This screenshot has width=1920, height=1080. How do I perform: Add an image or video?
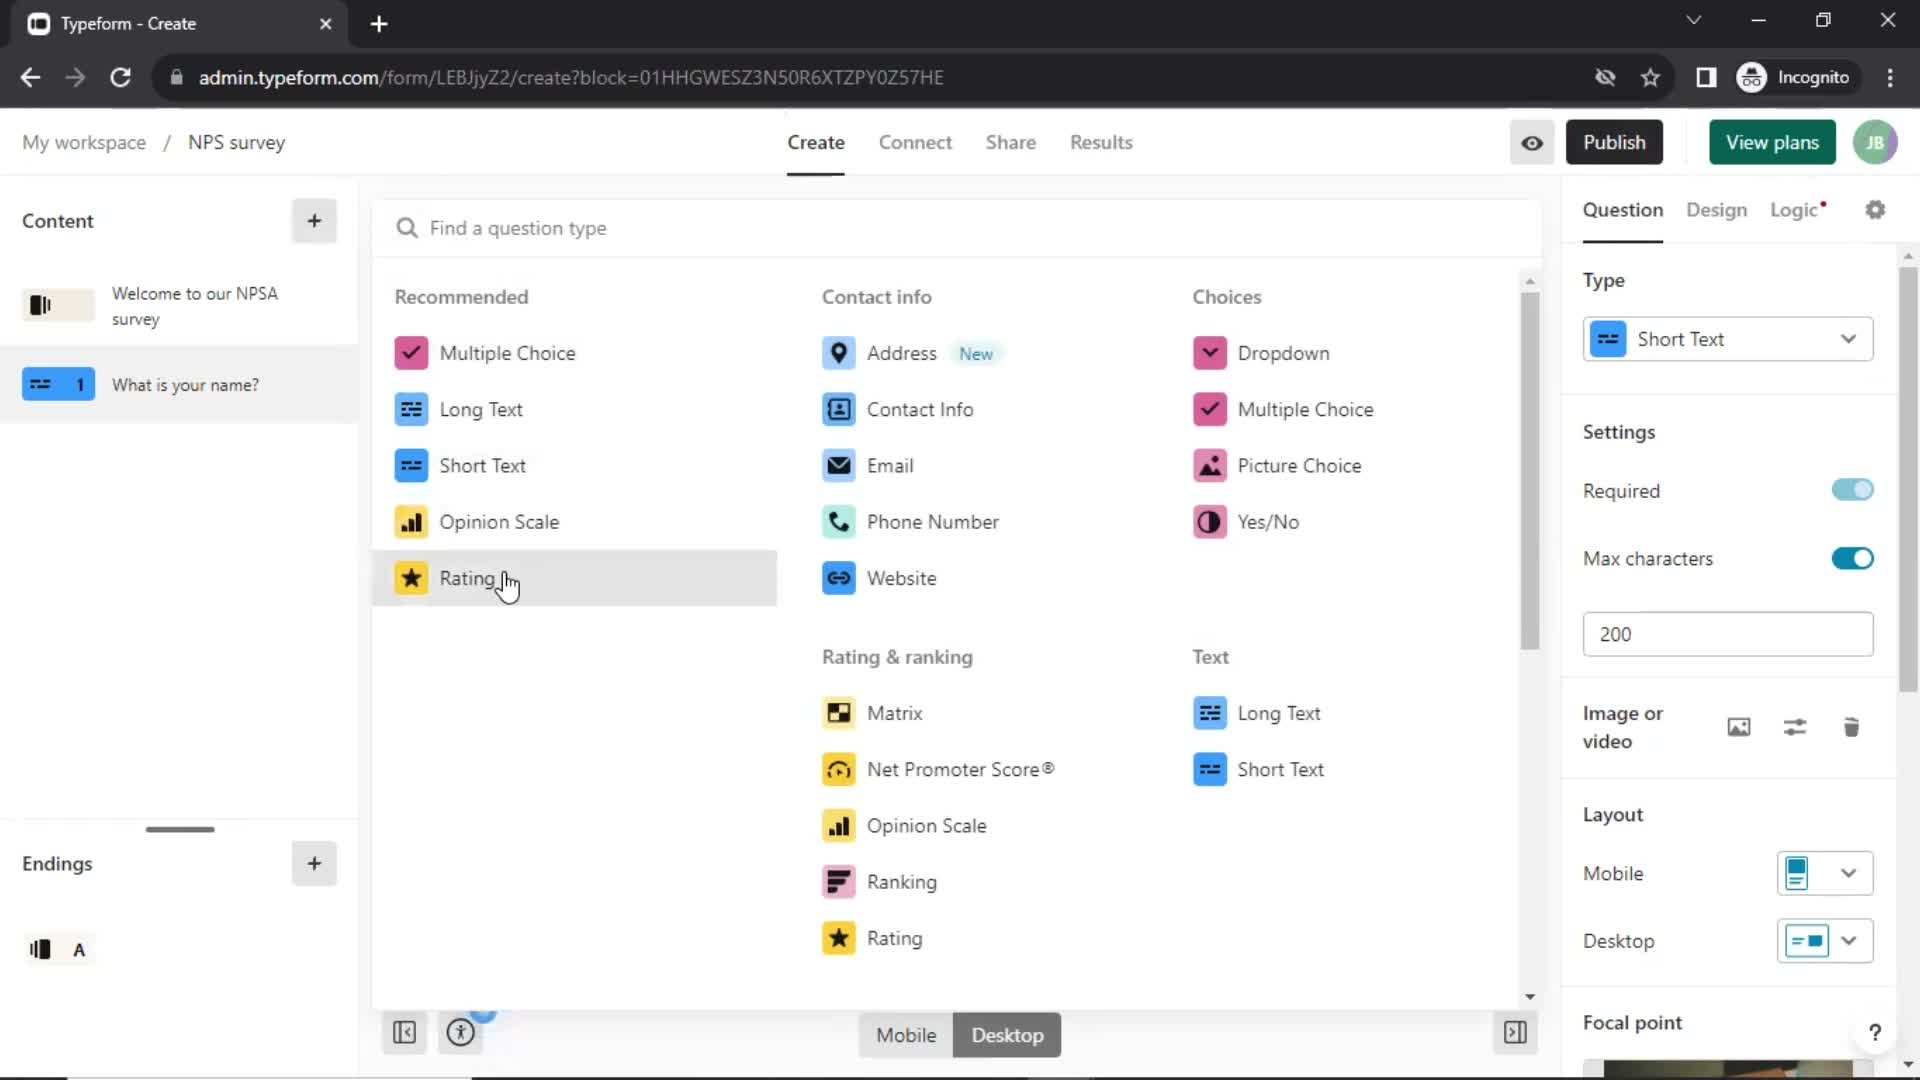[1739, 727]
